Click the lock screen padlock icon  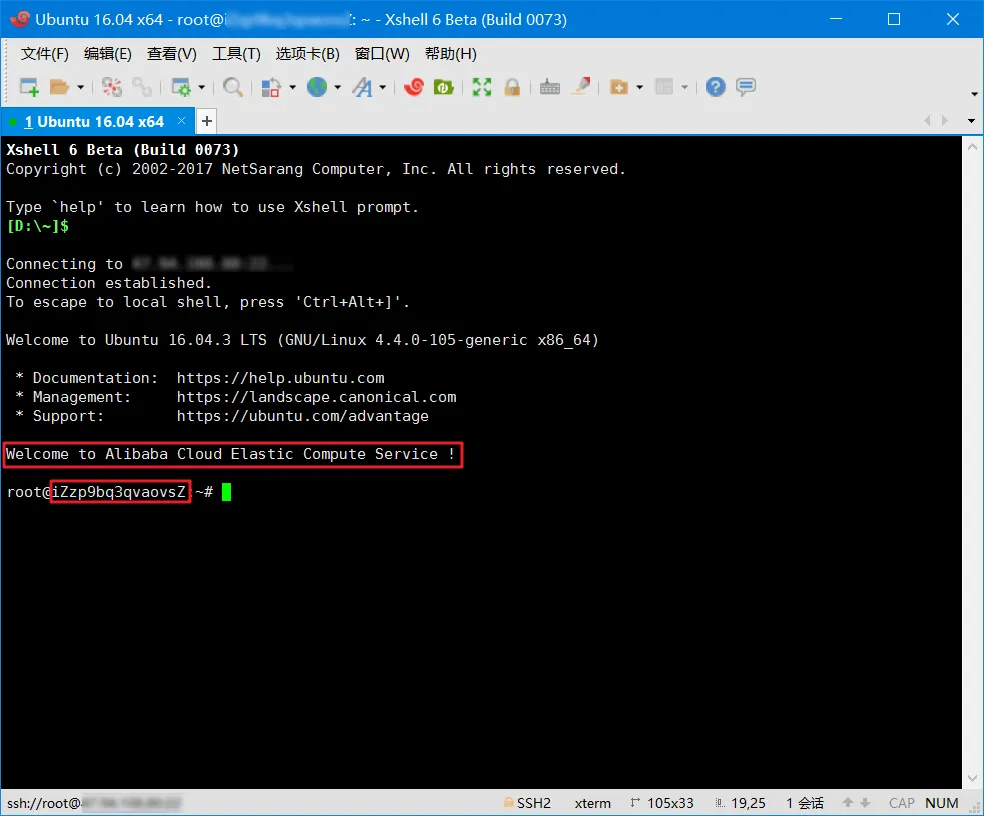[x=512, y=87]
